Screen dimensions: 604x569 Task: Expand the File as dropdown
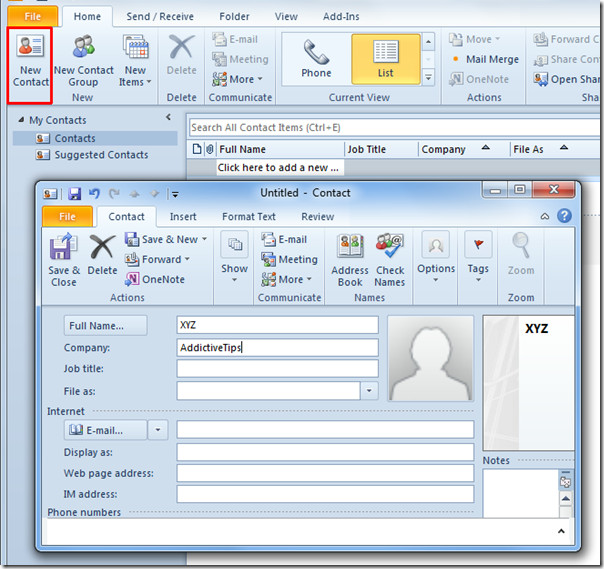pyautogui.click(x=369, y=391)
